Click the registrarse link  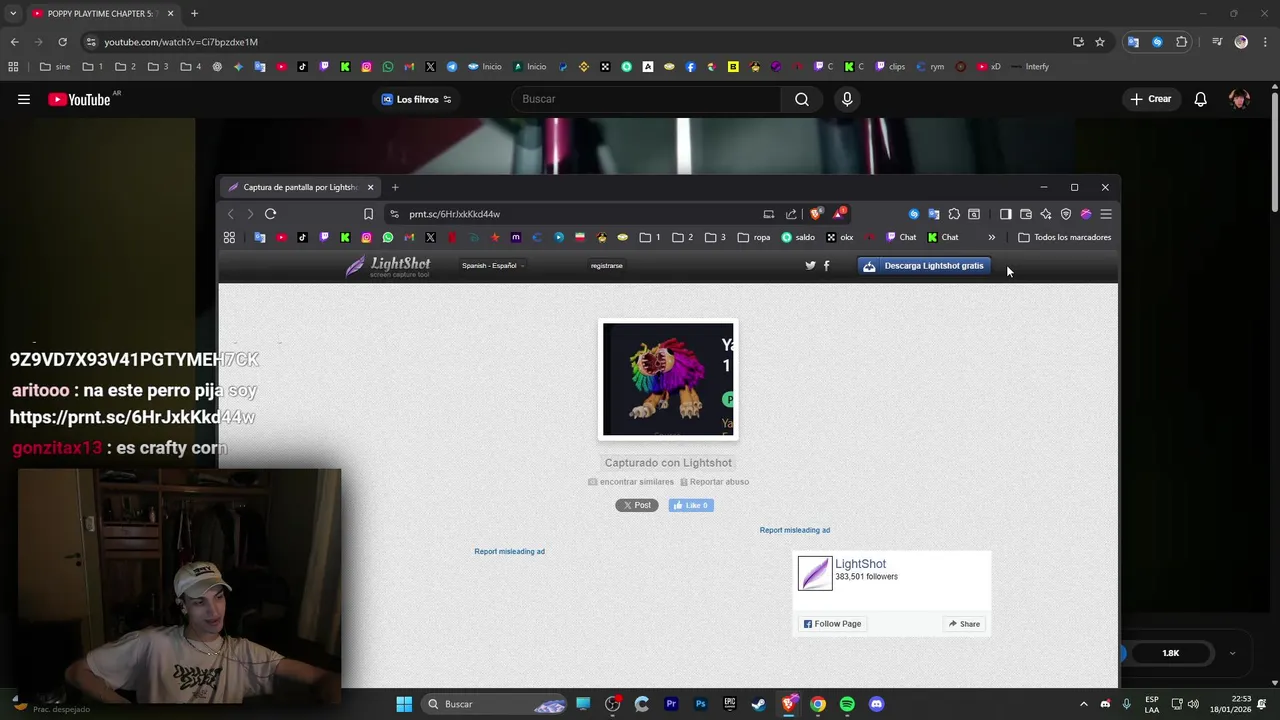606,266
